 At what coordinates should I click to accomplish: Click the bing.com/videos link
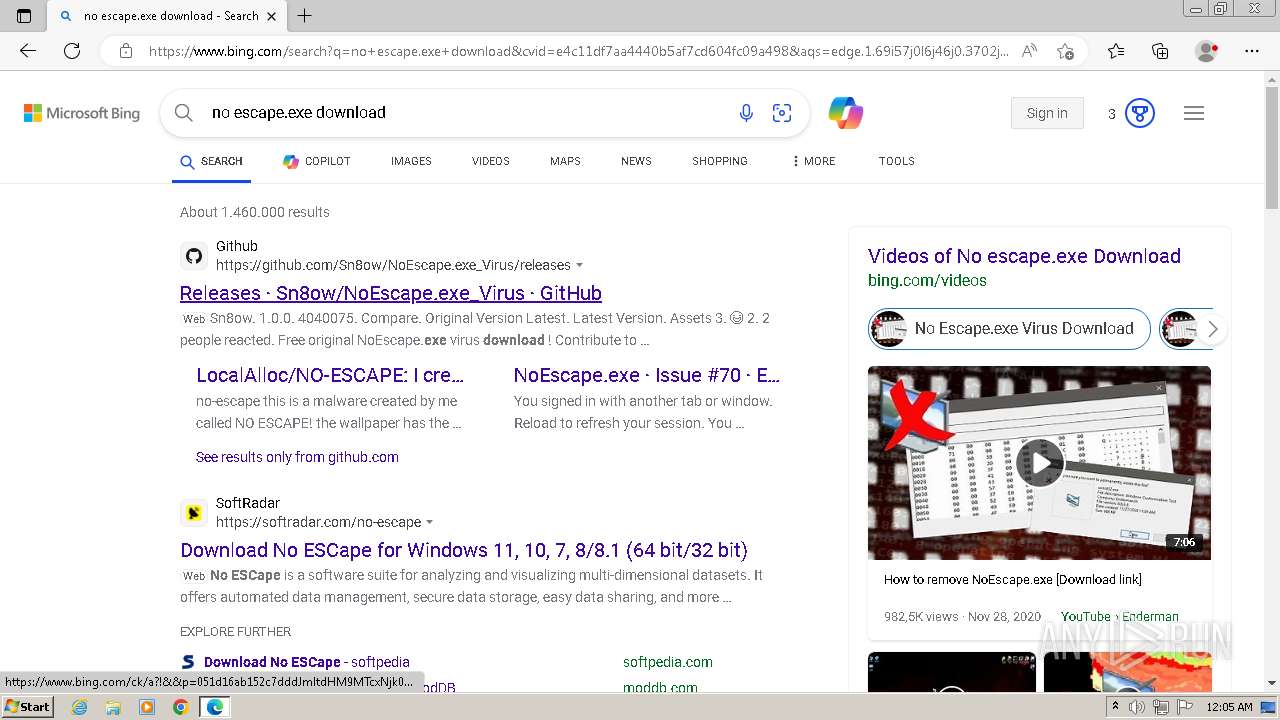[927, 281]
